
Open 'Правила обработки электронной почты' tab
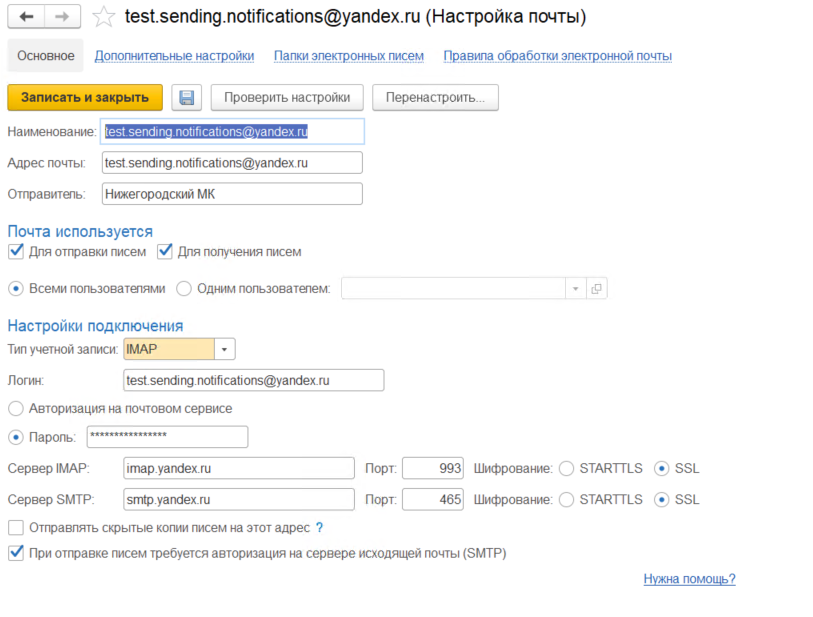coord(557,56)
